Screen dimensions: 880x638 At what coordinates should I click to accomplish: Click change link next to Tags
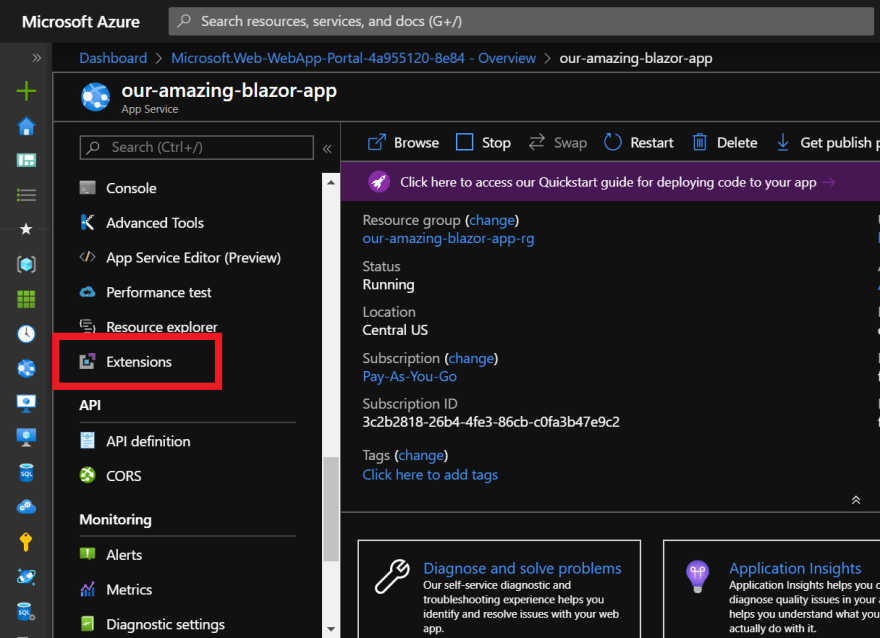[421, 455]
